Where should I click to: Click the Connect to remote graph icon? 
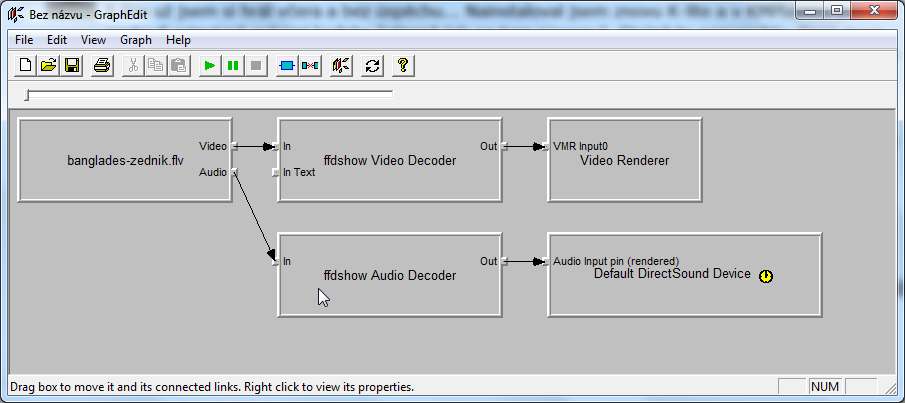click(341, 65)
